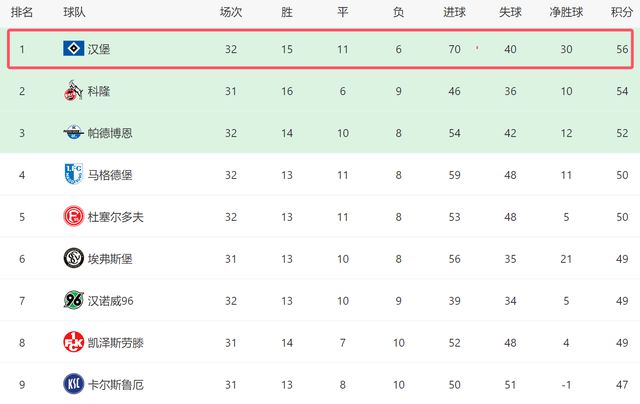Open the 科隆 team name link
This screenshot has width=640, height=404.
pyautogui.click(x=101, y=91)
